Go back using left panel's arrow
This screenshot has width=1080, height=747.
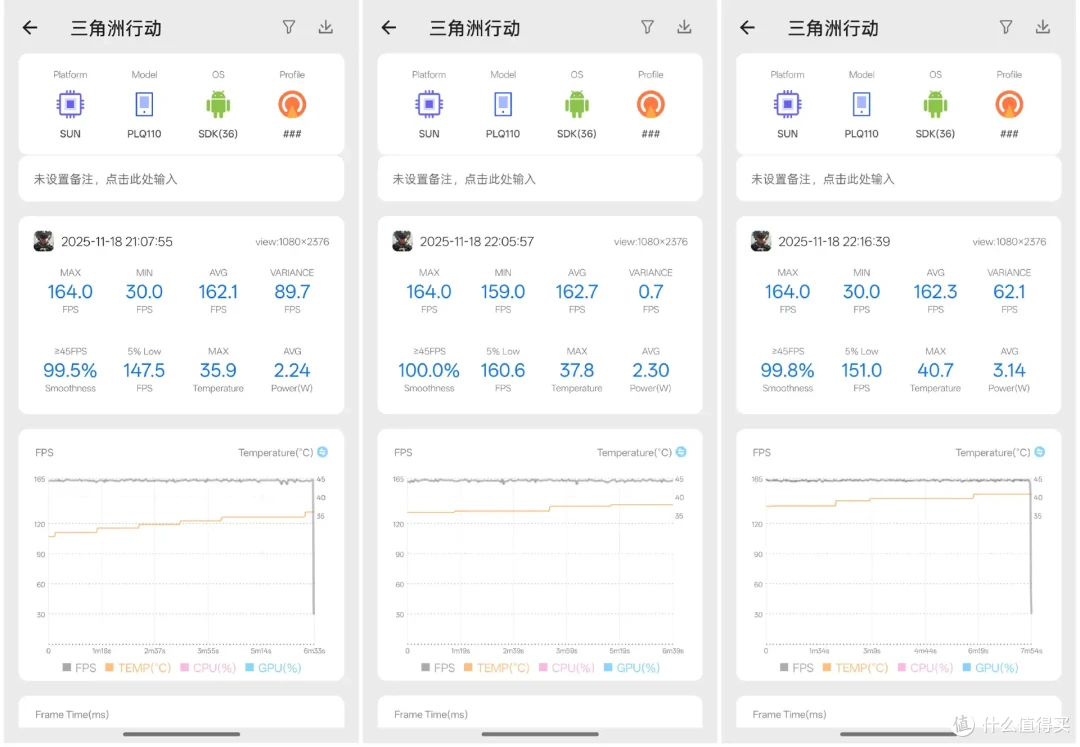coord(30,28)
